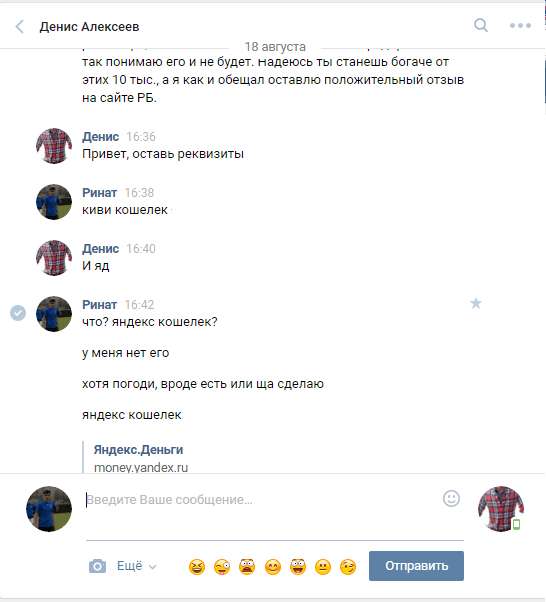Screen dimensions: 546x602
Task: Mark Ринат 16:42 message as important star
Action: click(x=476, y=303)
